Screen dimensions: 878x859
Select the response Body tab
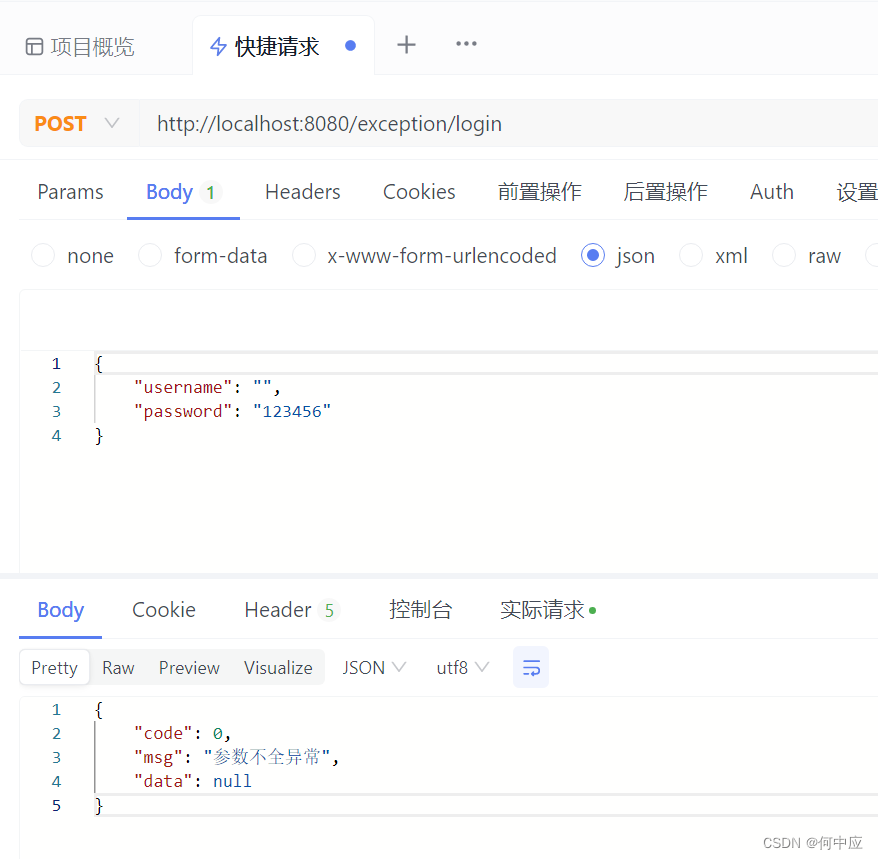click(x=60, y=610)
